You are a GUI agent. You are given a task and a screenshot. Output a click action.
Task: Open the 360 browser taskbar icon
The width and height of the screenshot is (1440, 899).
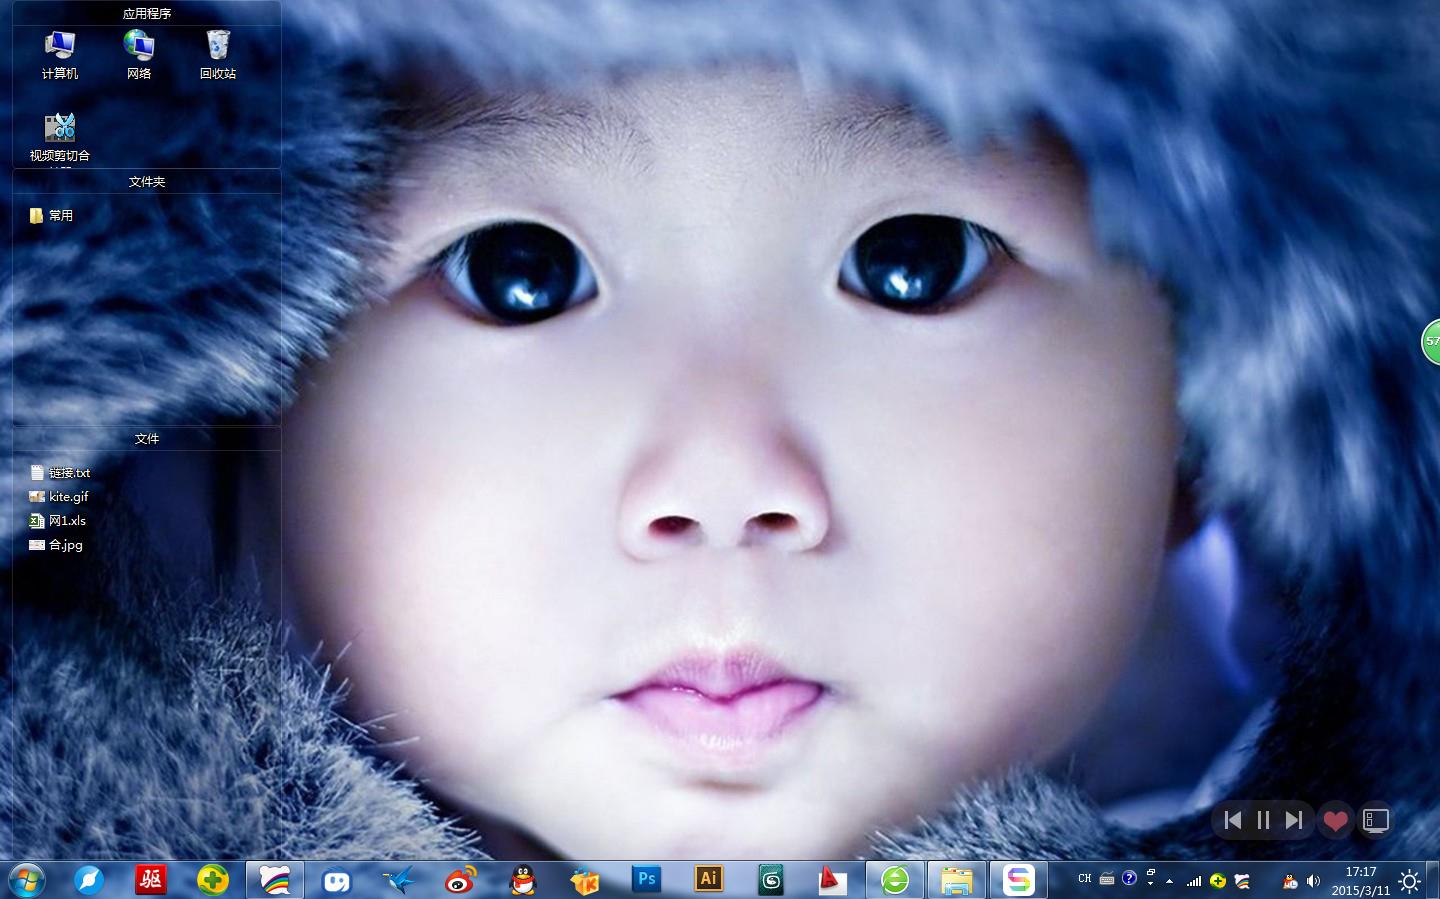click(894, 880)
